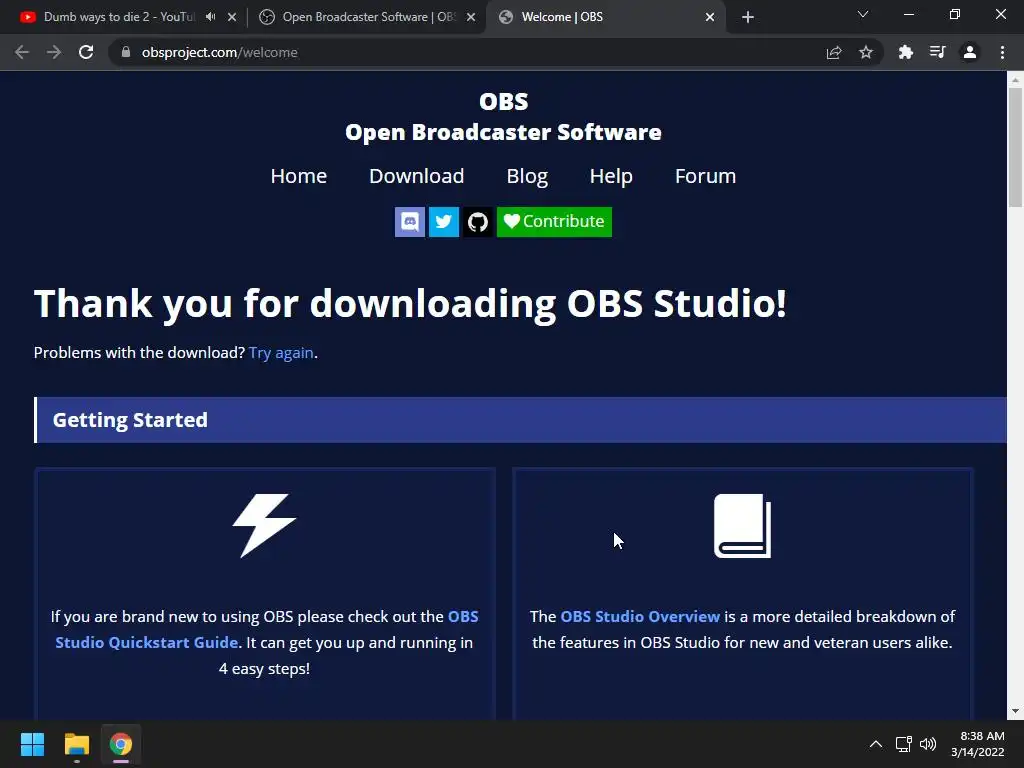1024x768 pixels.
Task: Open the Windows Start menu
Action: click(x=32, y=744)
